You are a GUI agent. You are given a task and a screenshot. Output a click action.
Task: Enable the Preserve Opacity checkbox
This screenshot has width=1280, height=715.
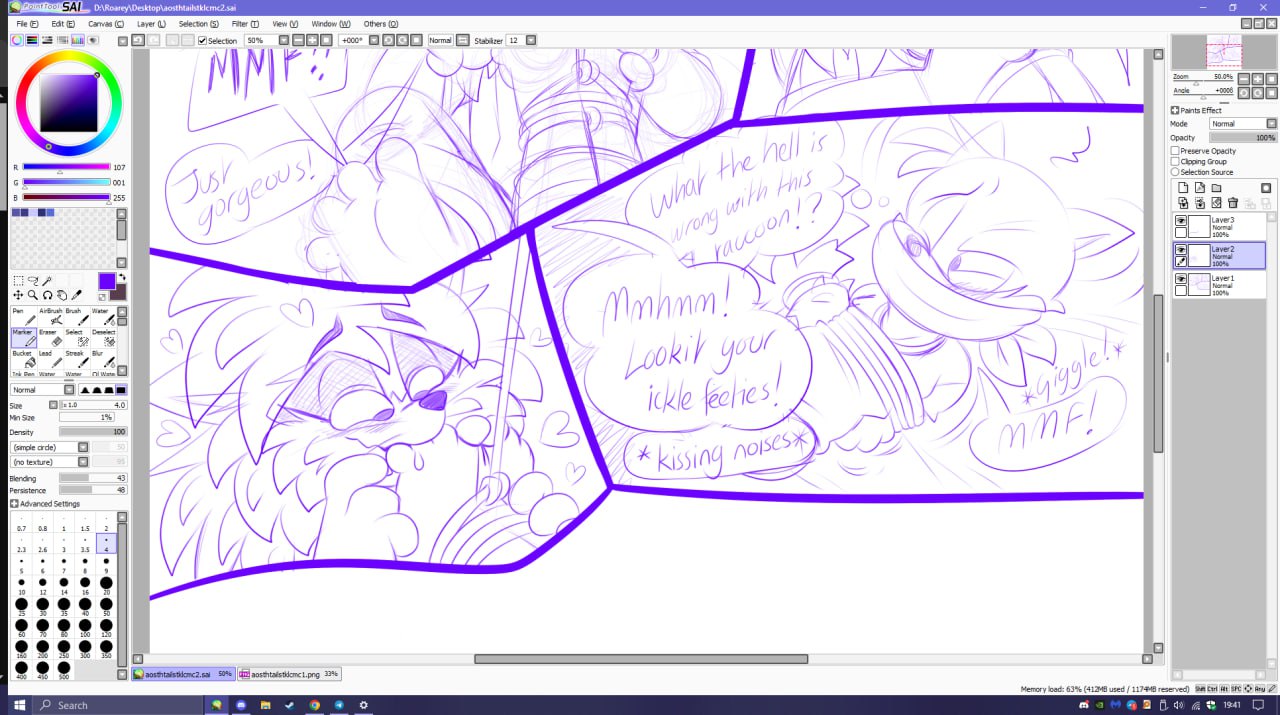tap(1175, 151)
